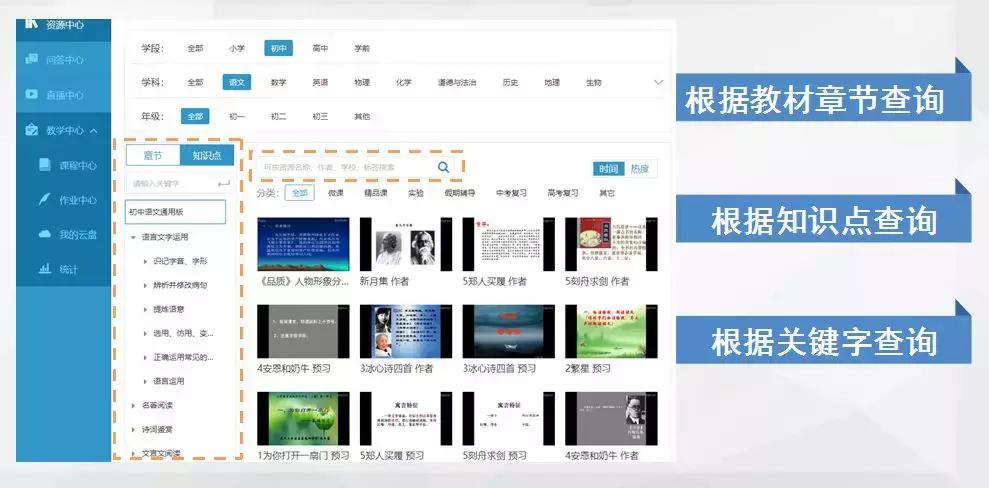Select 小学 school stage
Viewport: 989px width, 488px height.
[x=237, y=48]
